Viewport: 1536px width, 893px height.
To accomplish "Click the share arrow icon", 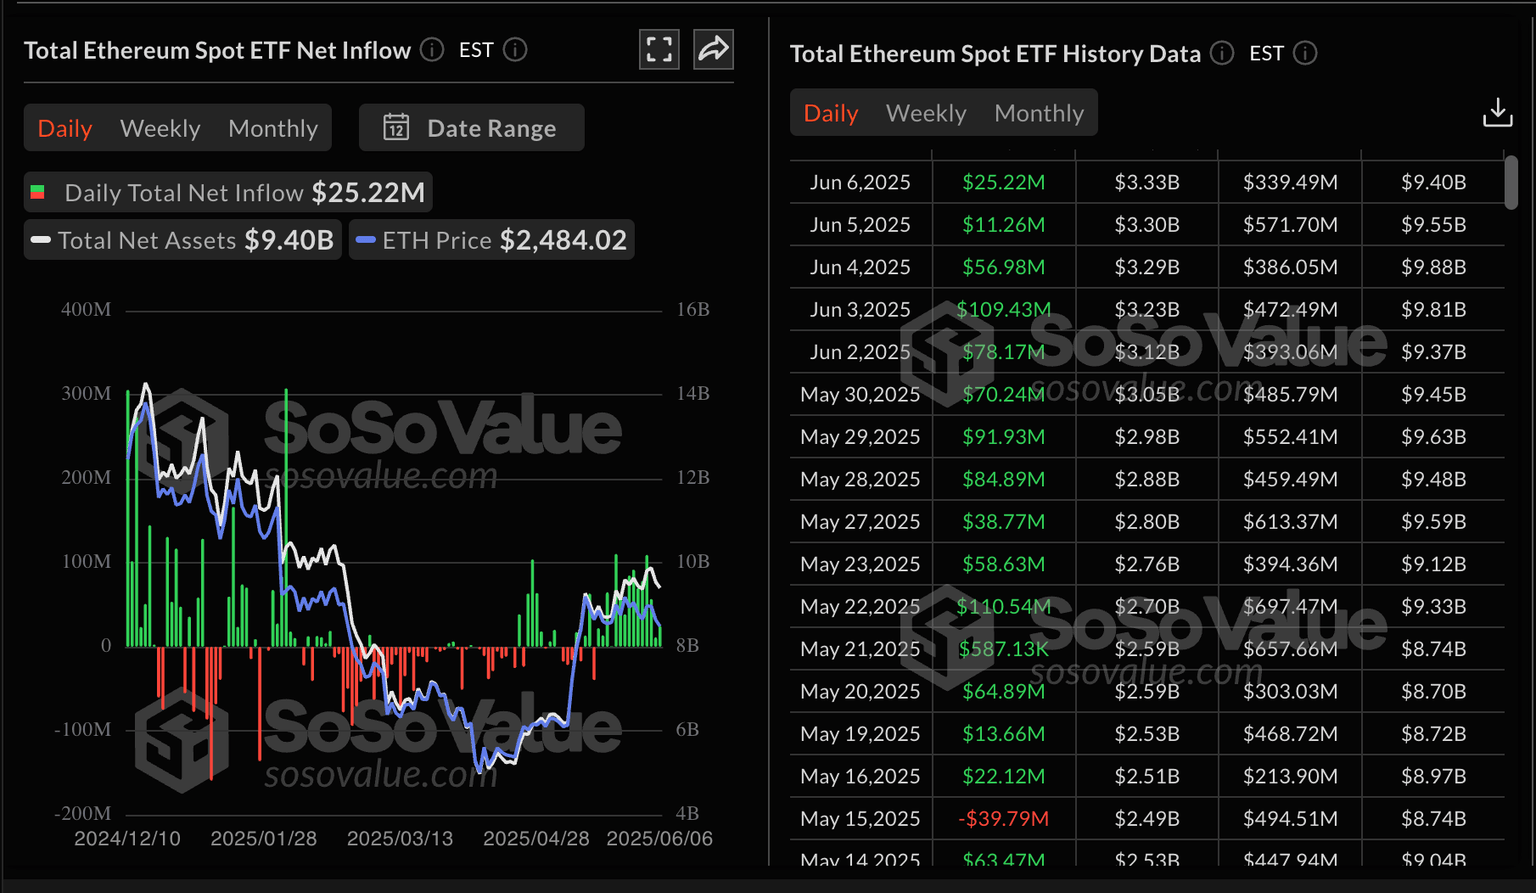I will tap(713, 49).
